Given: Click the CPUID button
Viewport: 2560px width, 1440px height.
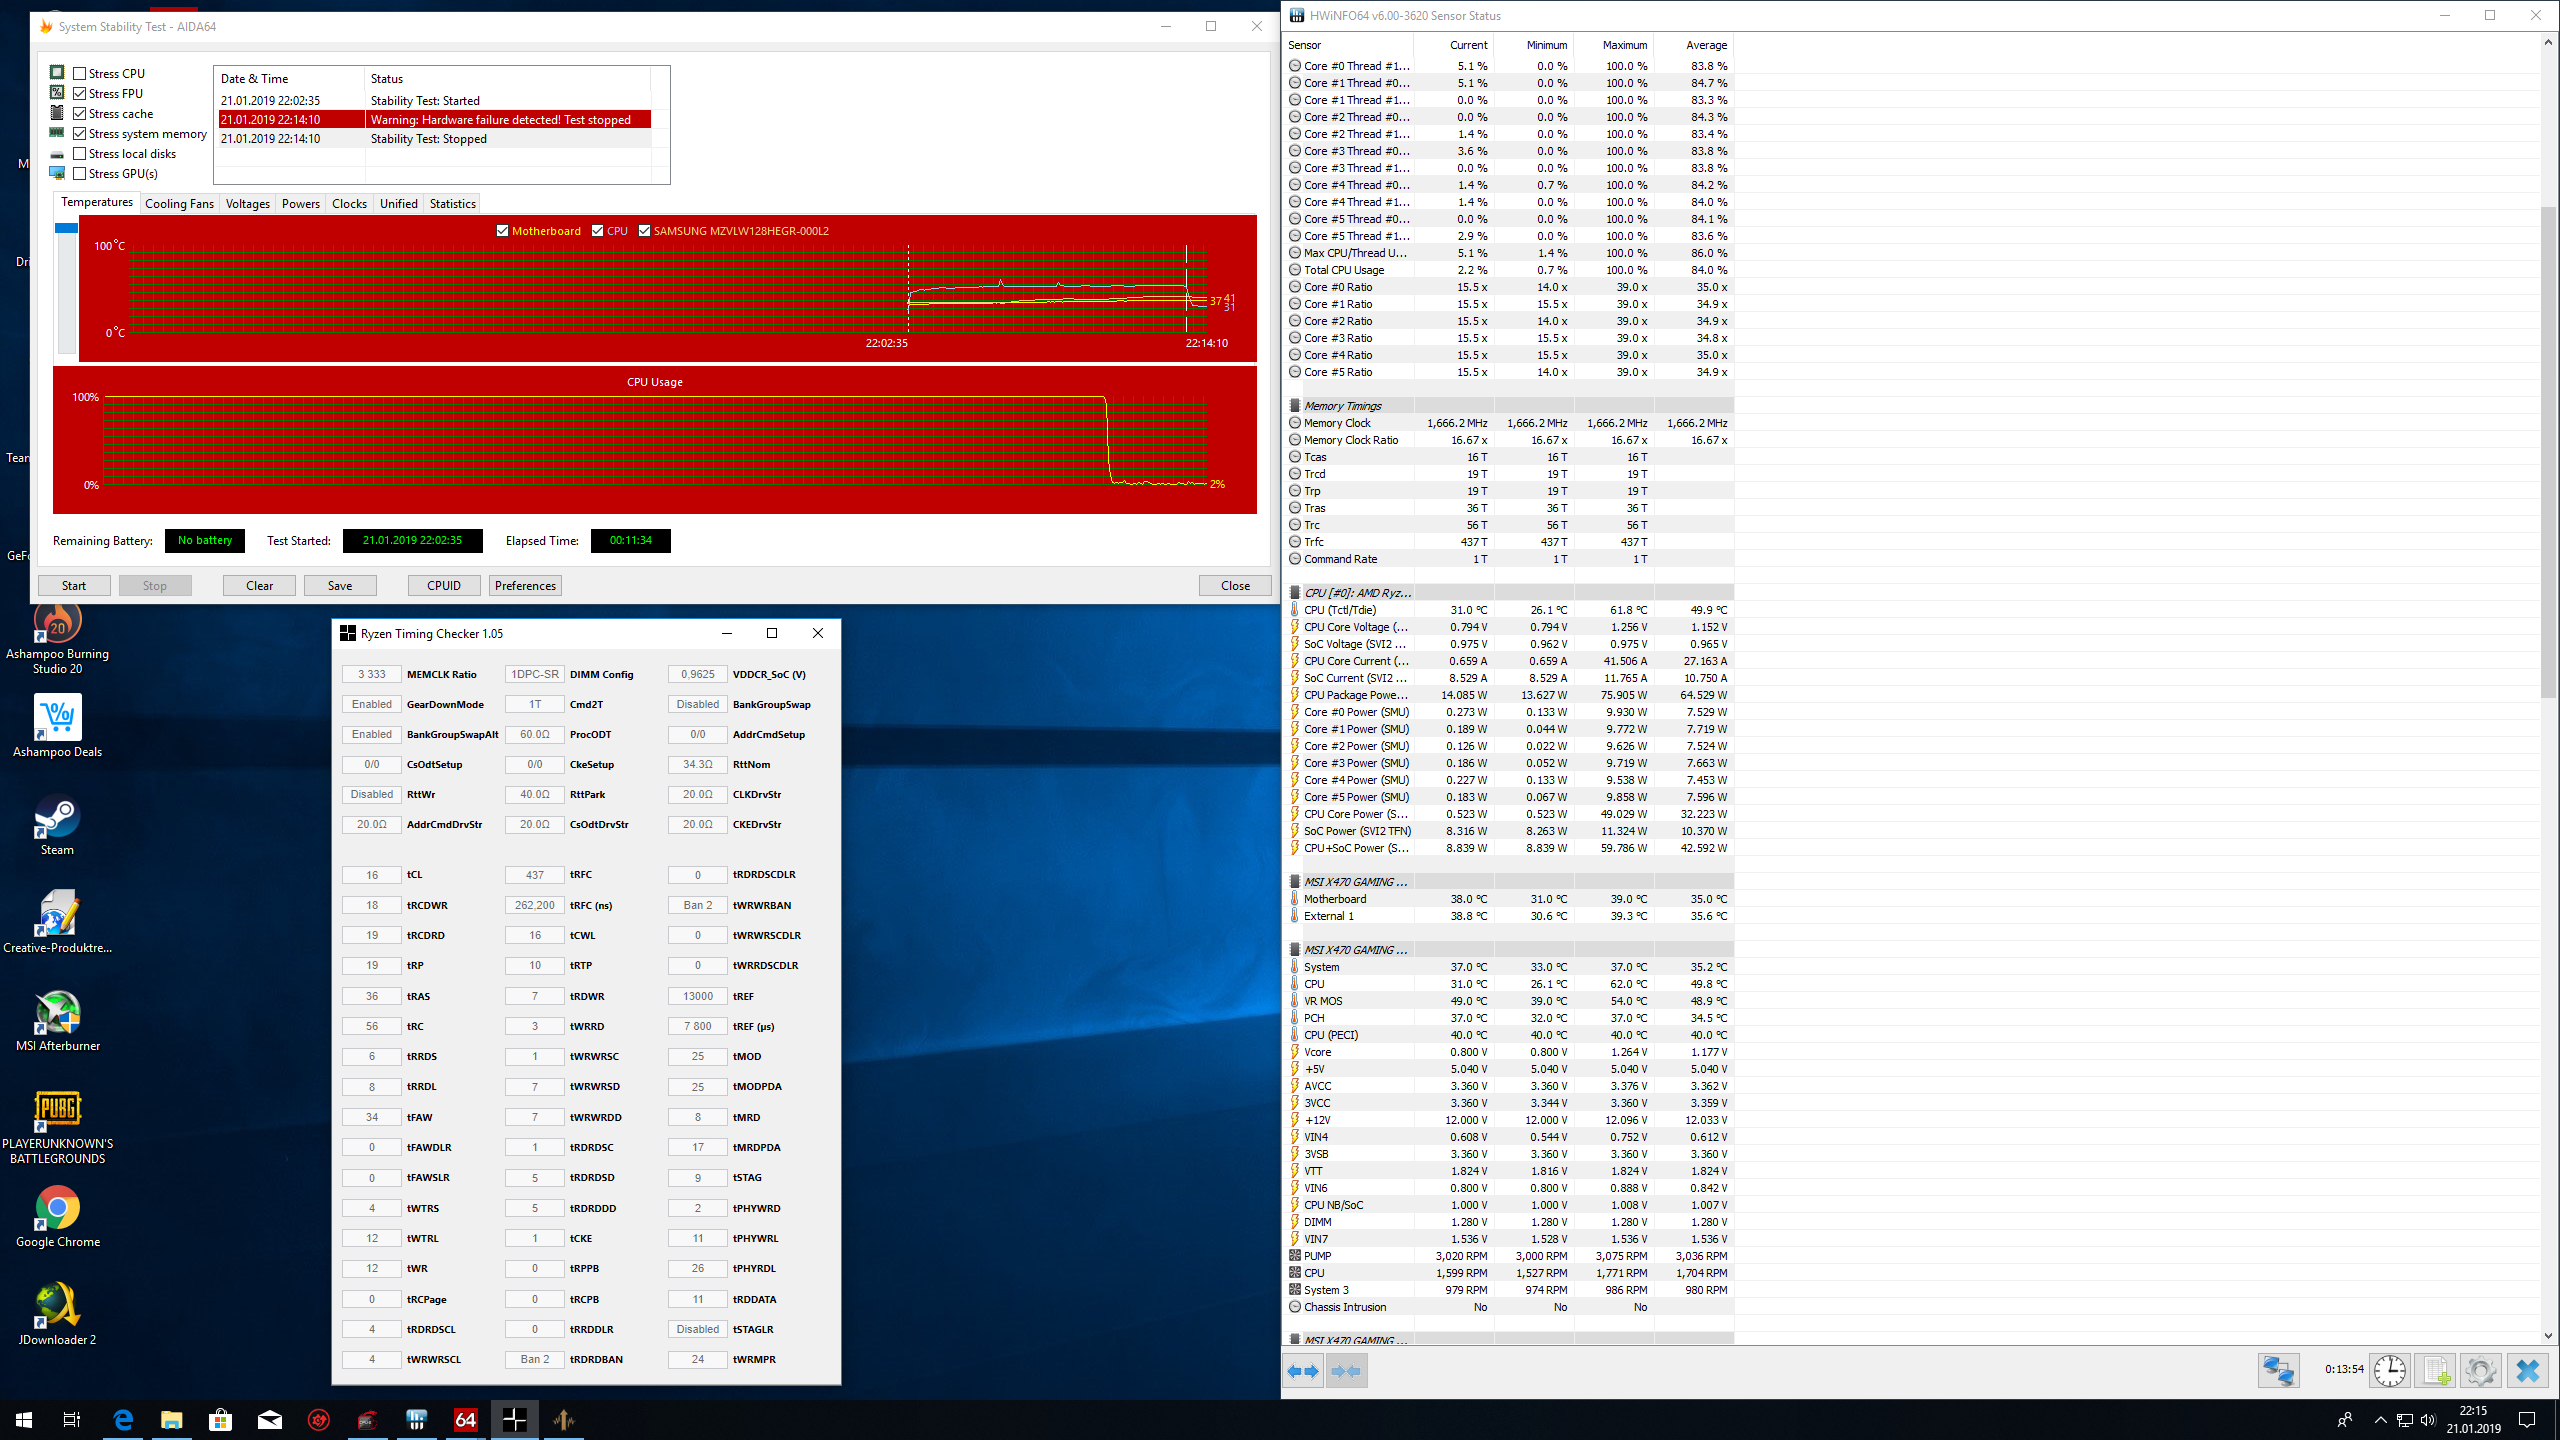Looking at the screenshot, I should coord(443,585).
